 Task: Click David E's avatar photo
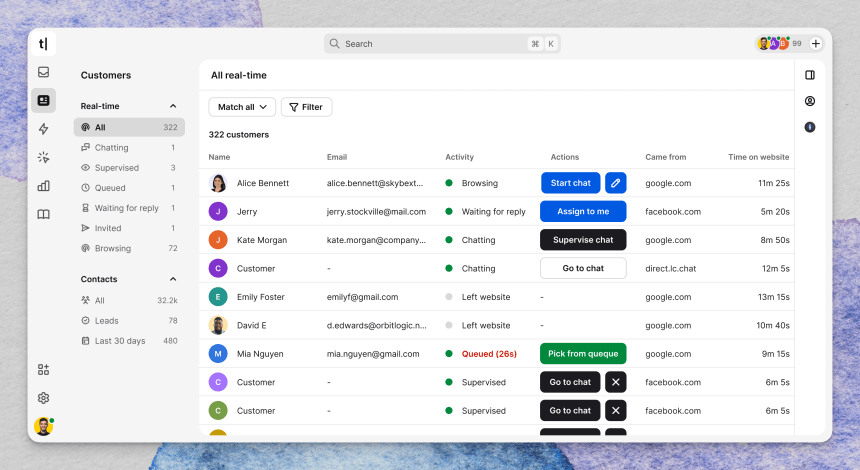(x=218, y=325)
